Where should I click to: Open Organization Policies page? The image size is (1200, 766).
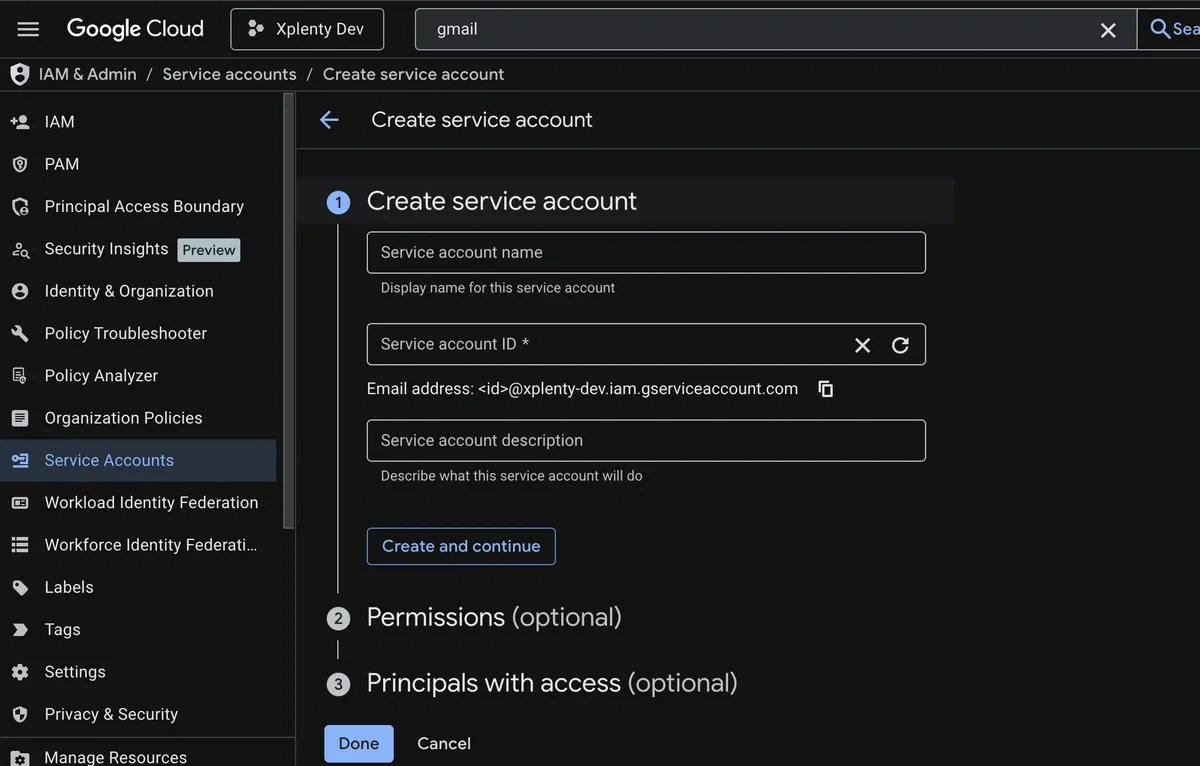(x=123, y=418)
